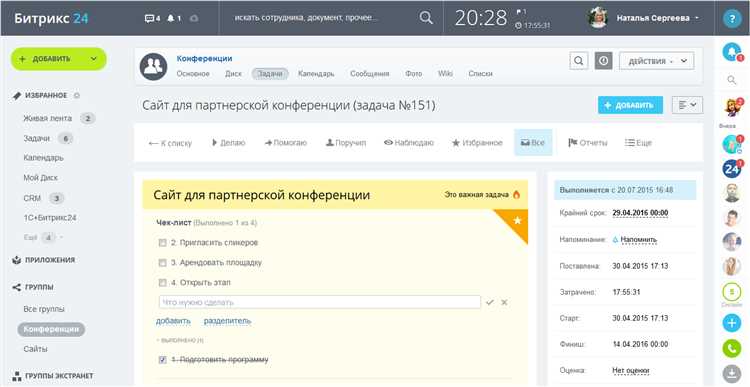Cancel new checklist item X icon

pos(504,302)
